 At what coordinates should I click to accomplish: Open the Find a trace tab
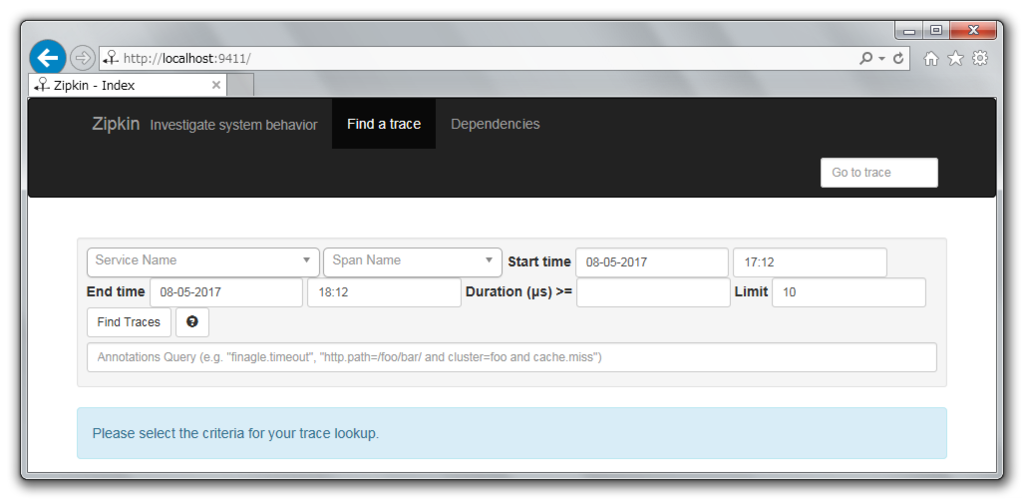click(x=384, y=124)
